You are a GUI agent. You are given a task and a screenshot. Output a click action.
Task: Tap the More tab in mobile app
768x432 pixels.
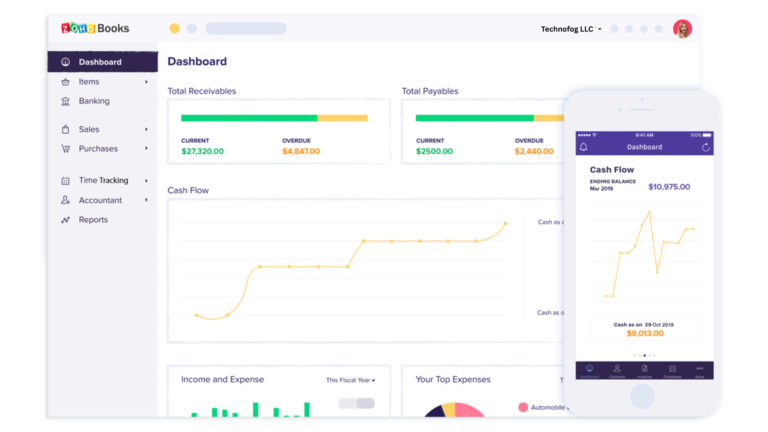coord(699,370)
